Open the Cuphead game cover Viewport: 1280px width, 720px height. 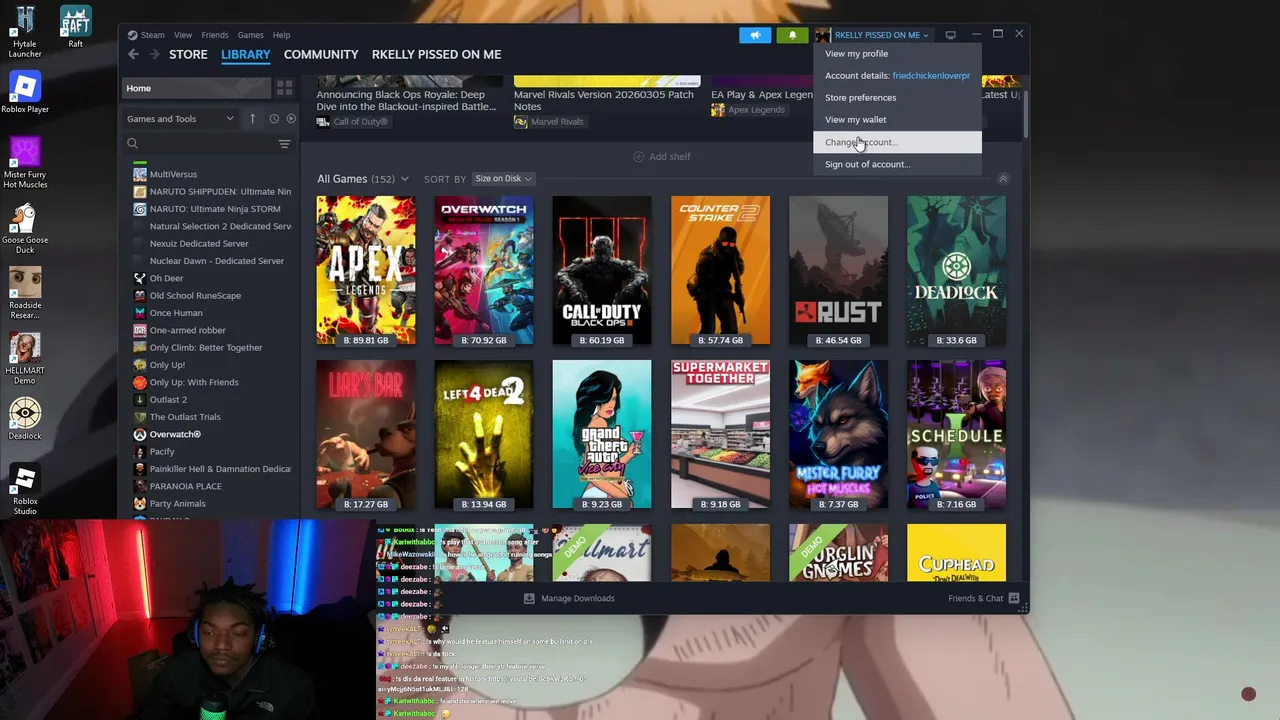pyautogui.click(x=956, y=552)
